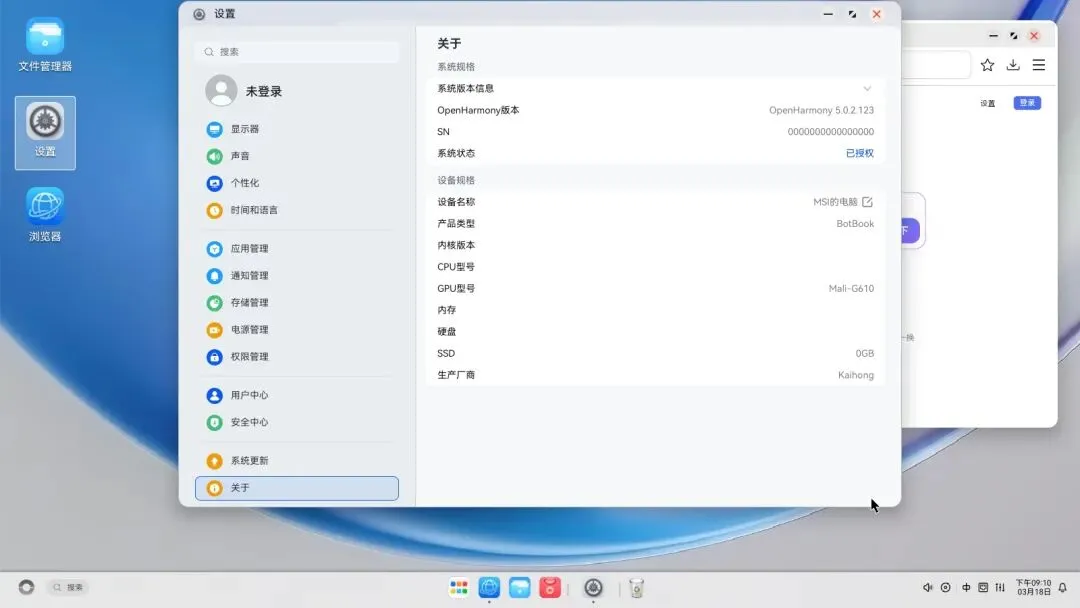Focus the settings 搜索 search field
The image size is (1080, 608).
[297, 52]
